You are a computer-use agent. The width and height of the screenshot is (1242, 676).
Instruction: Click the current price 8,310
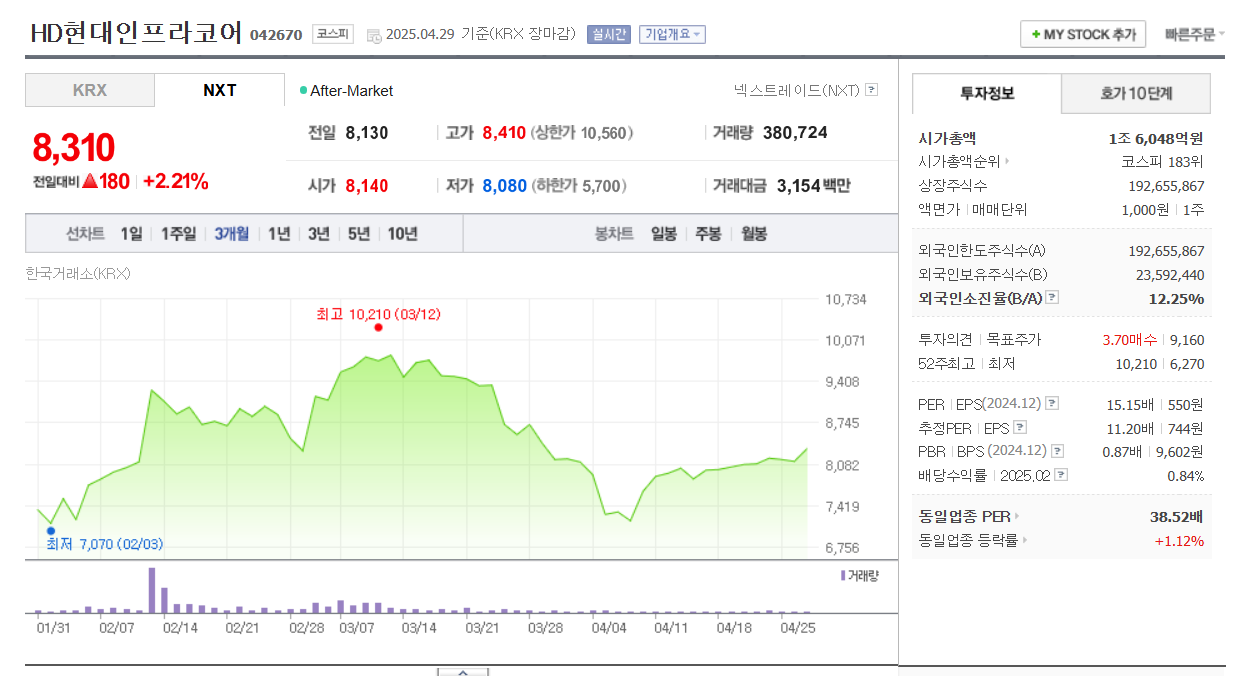pos(74,147)
